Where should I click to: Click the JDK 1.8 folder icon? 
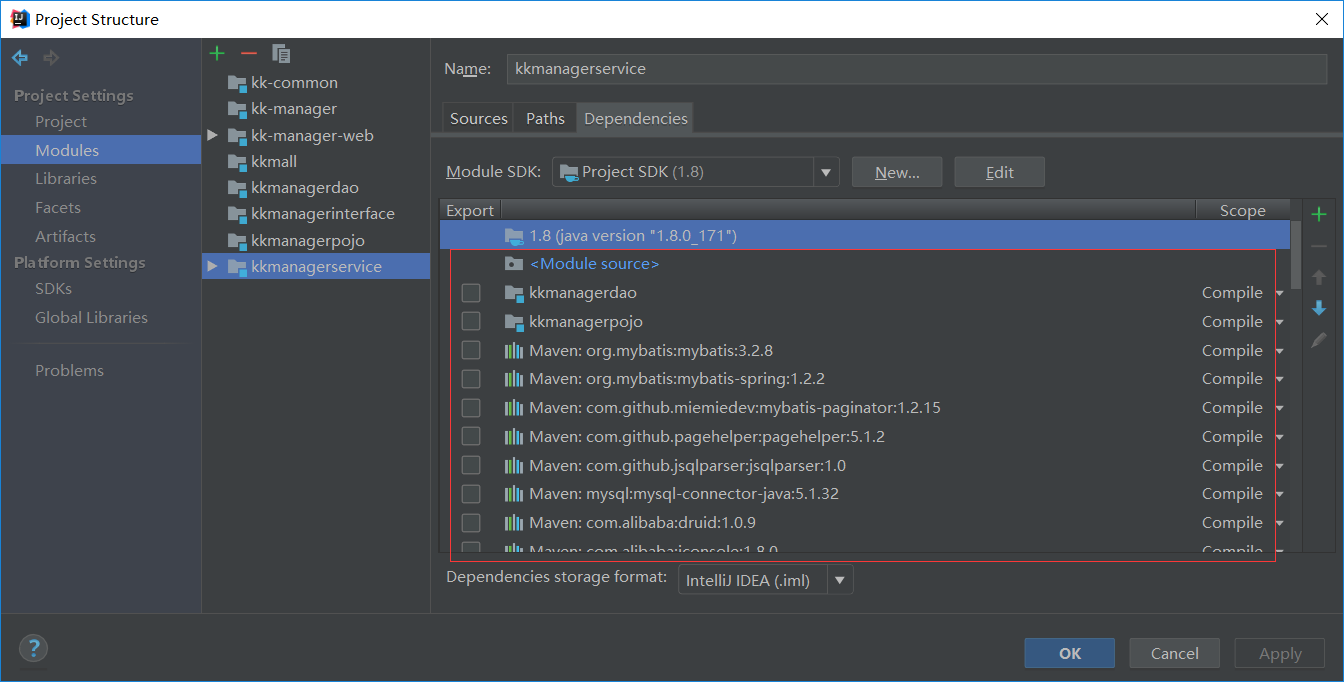[514, 236]
